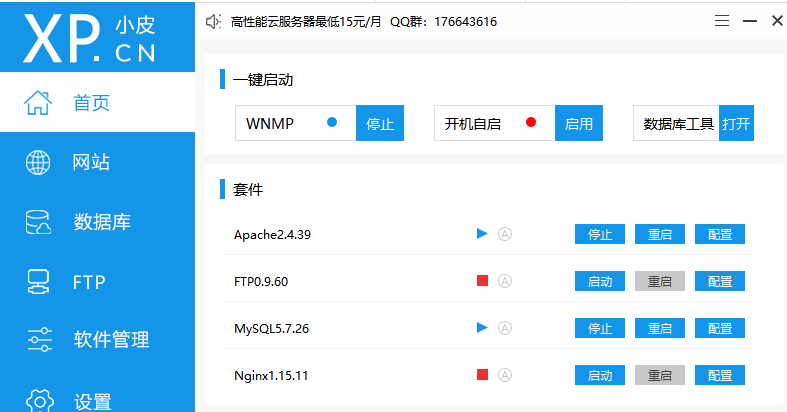Click the settings gear icon
The height and width of the screenshot is (412, 787).
point(39,400)
